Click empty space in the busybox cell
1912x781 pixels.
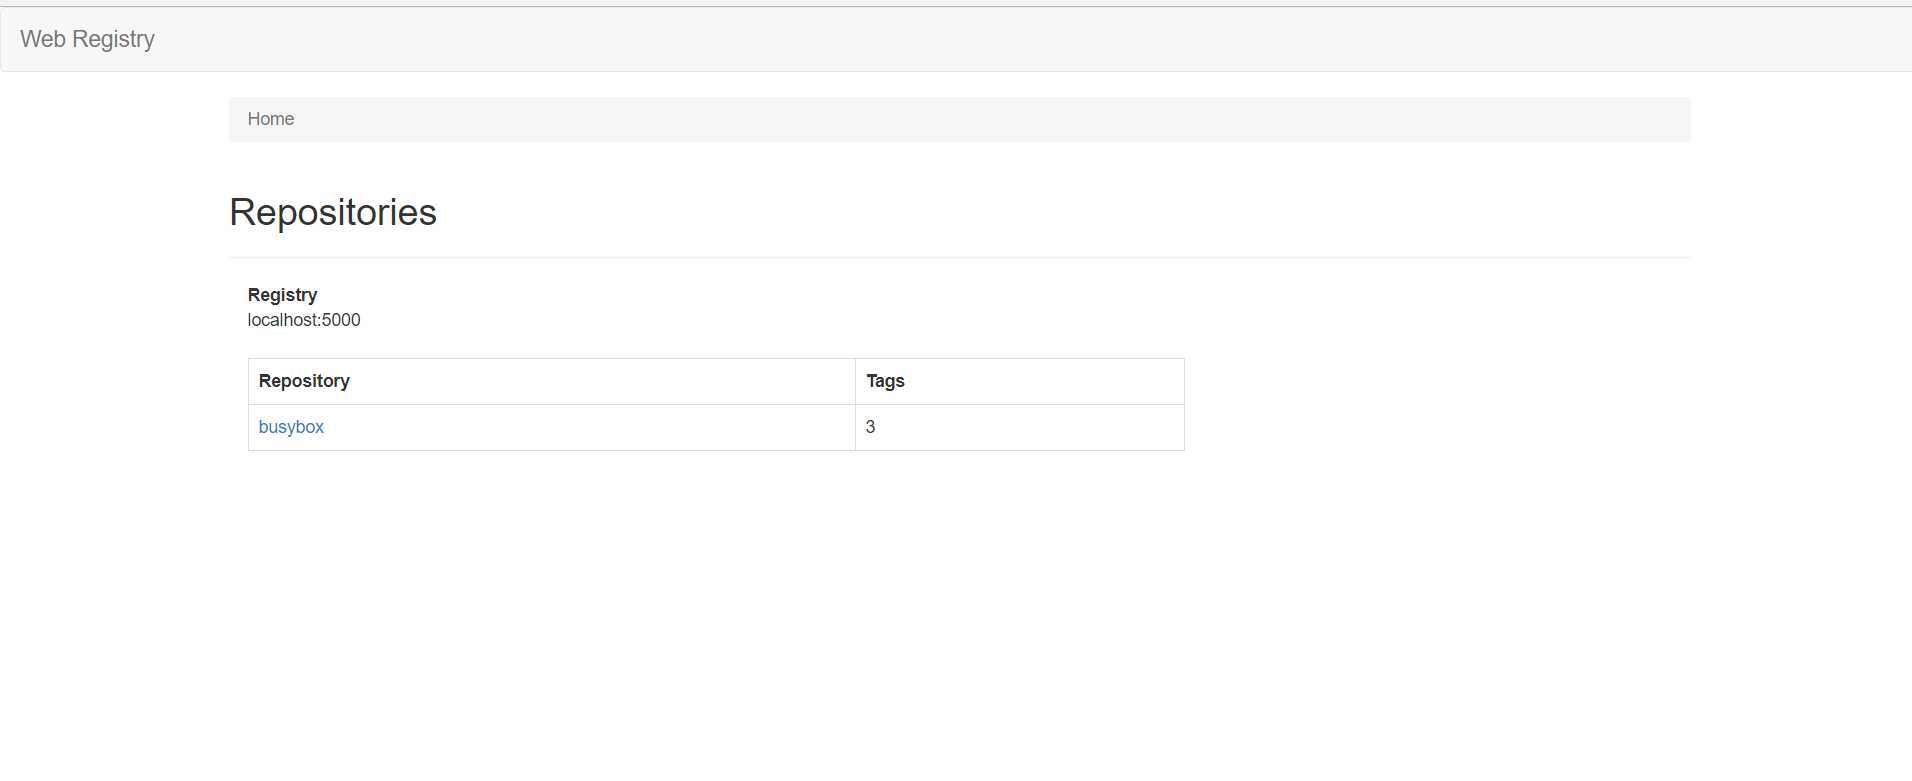[600, 427]
